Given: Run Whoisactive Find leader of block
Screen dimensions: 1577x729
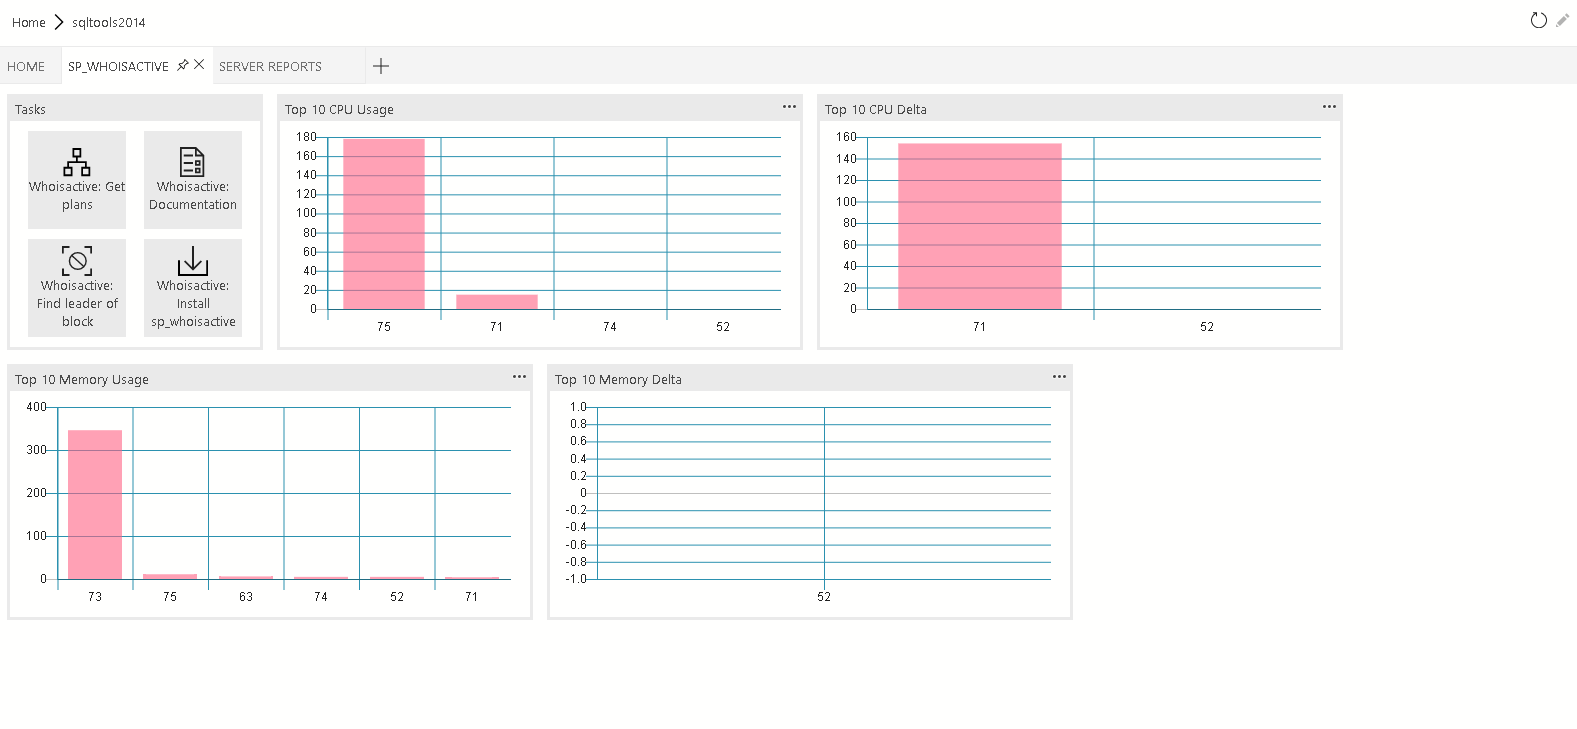Looking at the screenshot, I should [77, 261].
